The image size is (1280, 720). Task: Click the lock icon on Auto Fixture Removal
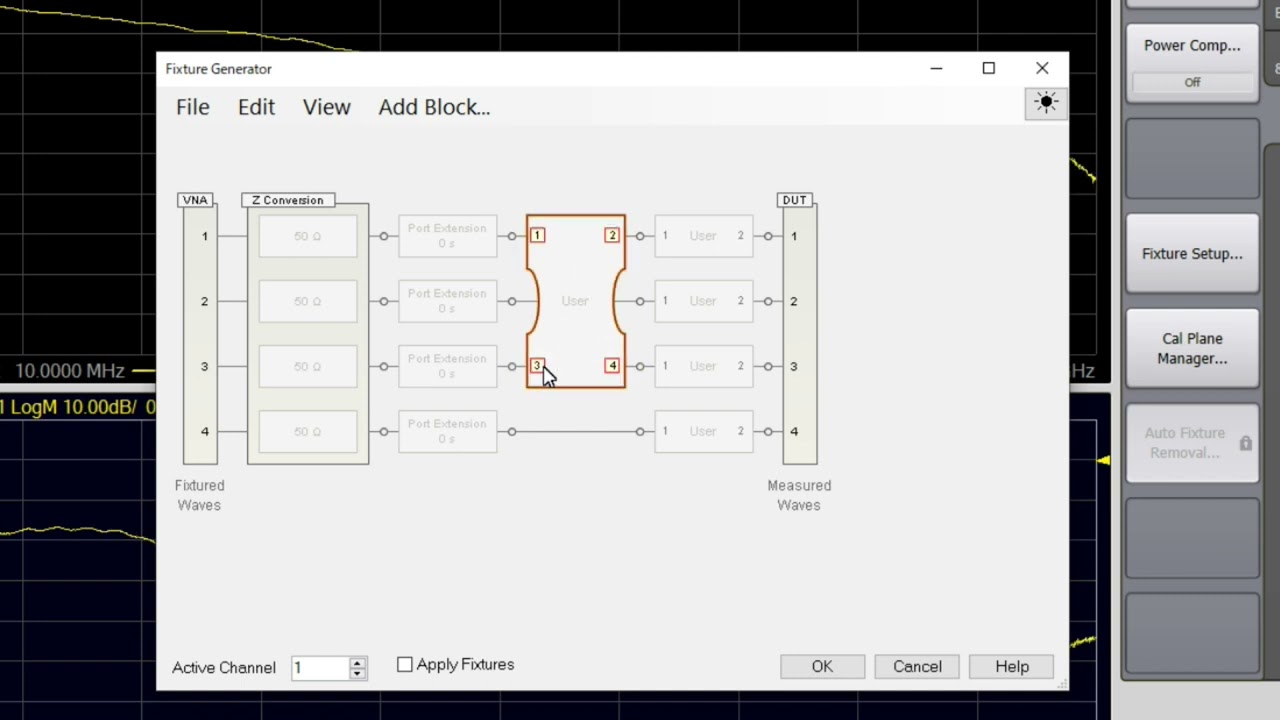pyautogui.click(x=1245, y=443)
